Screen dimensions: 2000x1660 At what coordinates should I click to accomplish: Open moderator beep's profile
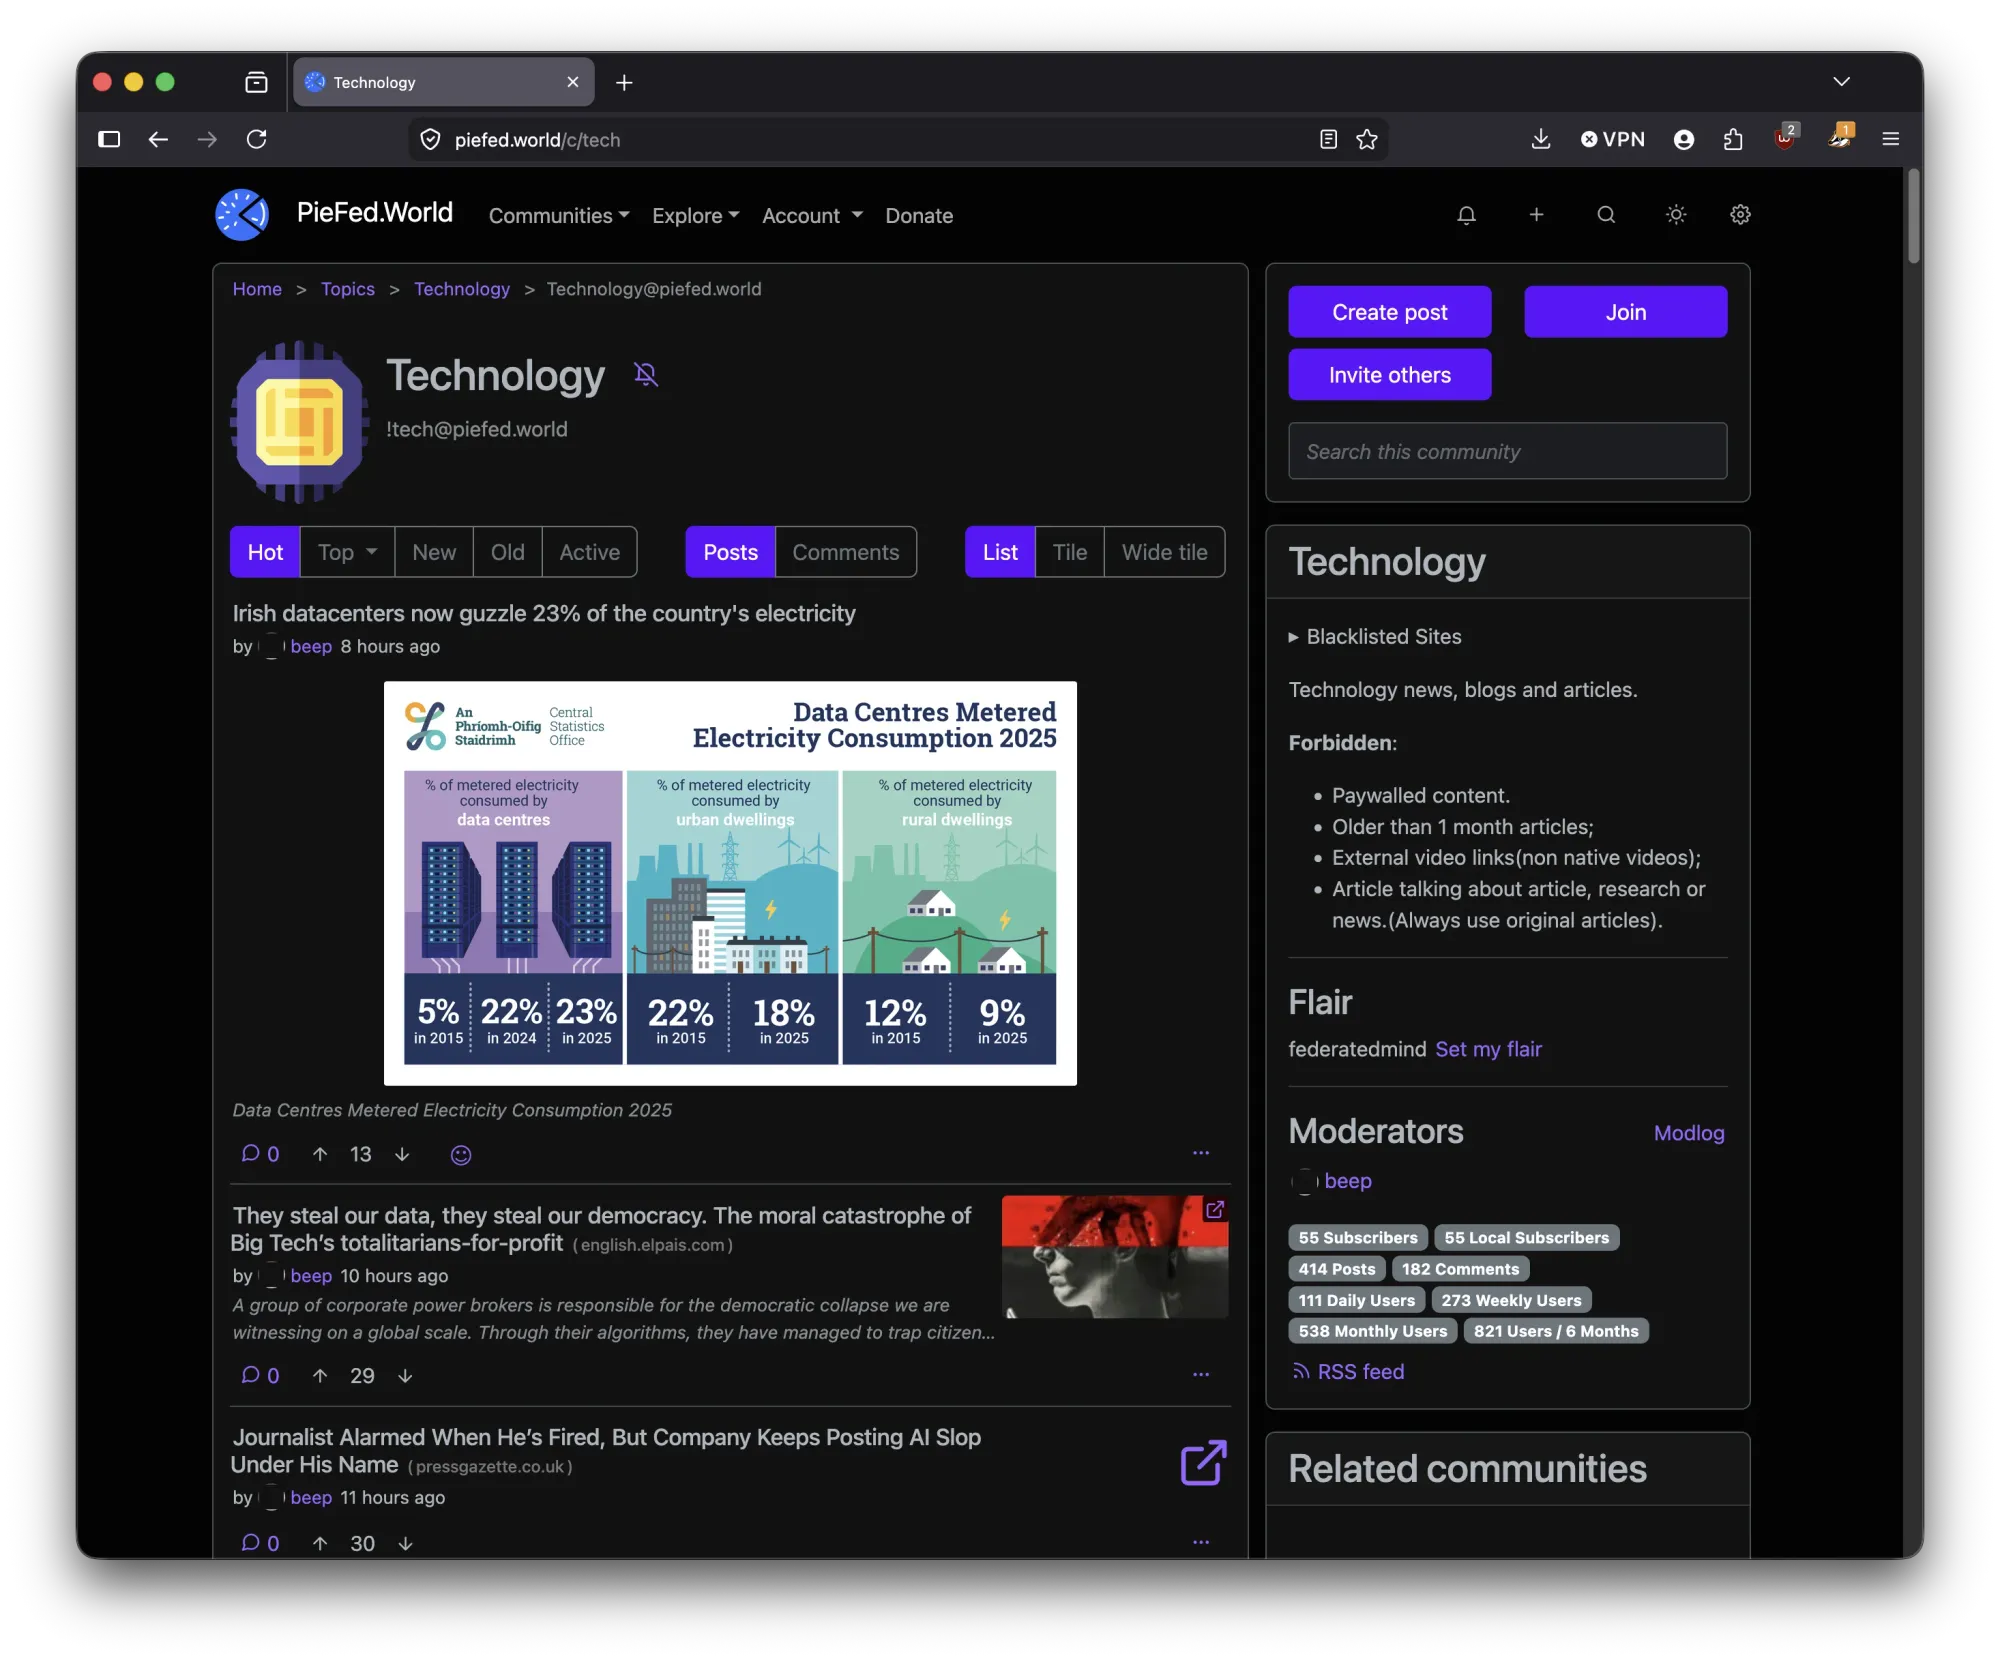click(x=1347, y=1181)
